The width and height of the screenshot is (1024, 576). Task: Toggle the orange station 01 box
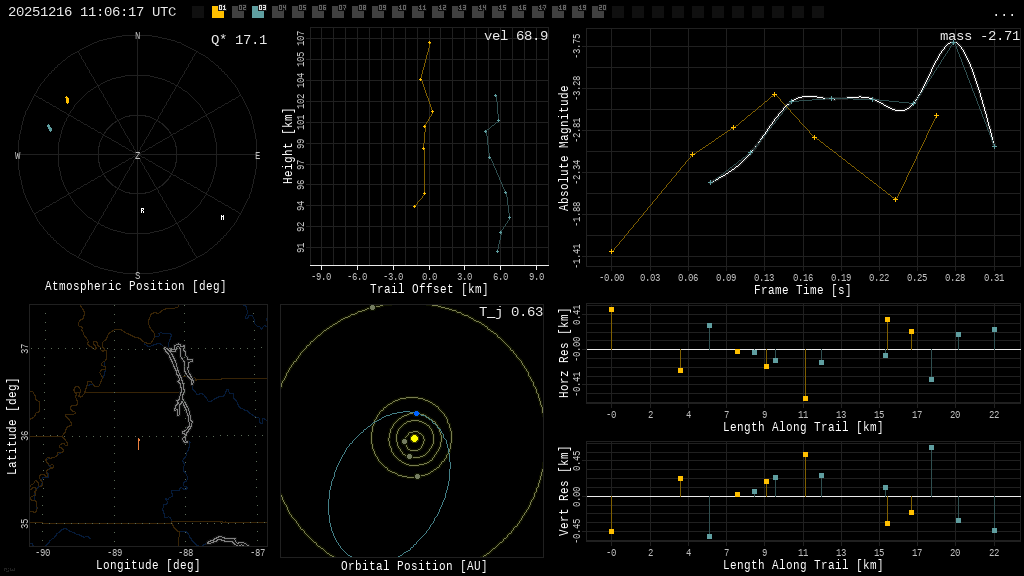tap(218, 12)
